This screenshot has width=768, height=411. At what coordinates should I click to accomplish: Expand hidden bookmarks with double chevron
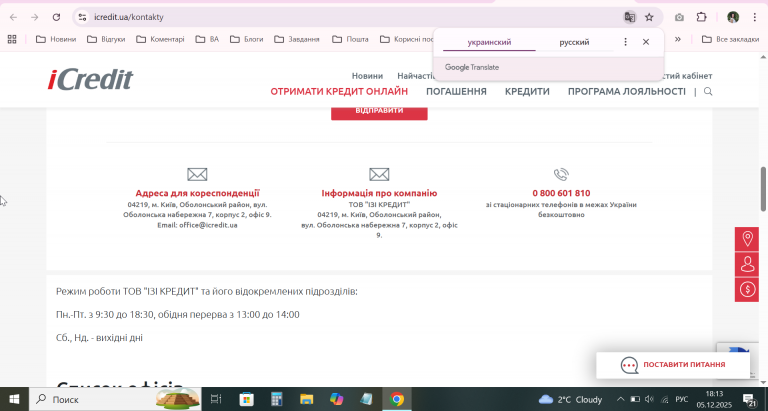coord(677,39)
